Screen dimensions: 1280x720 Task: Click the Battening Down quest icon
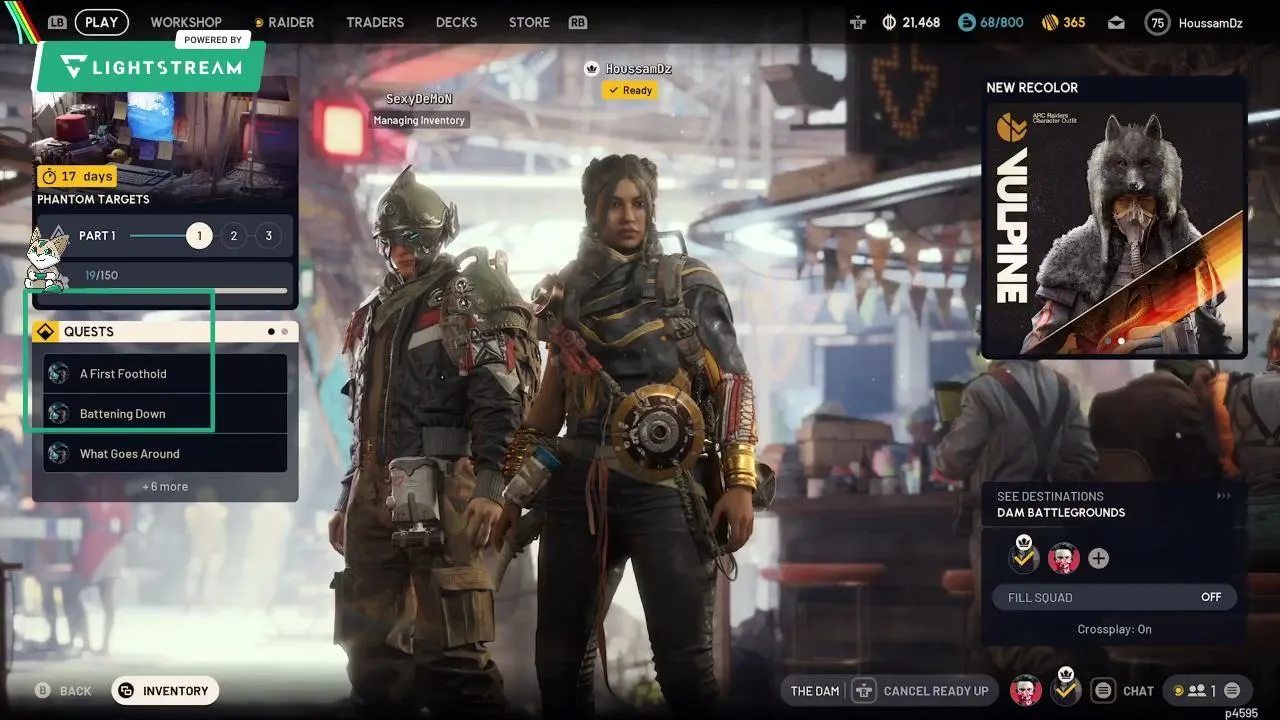click(58, 413)
